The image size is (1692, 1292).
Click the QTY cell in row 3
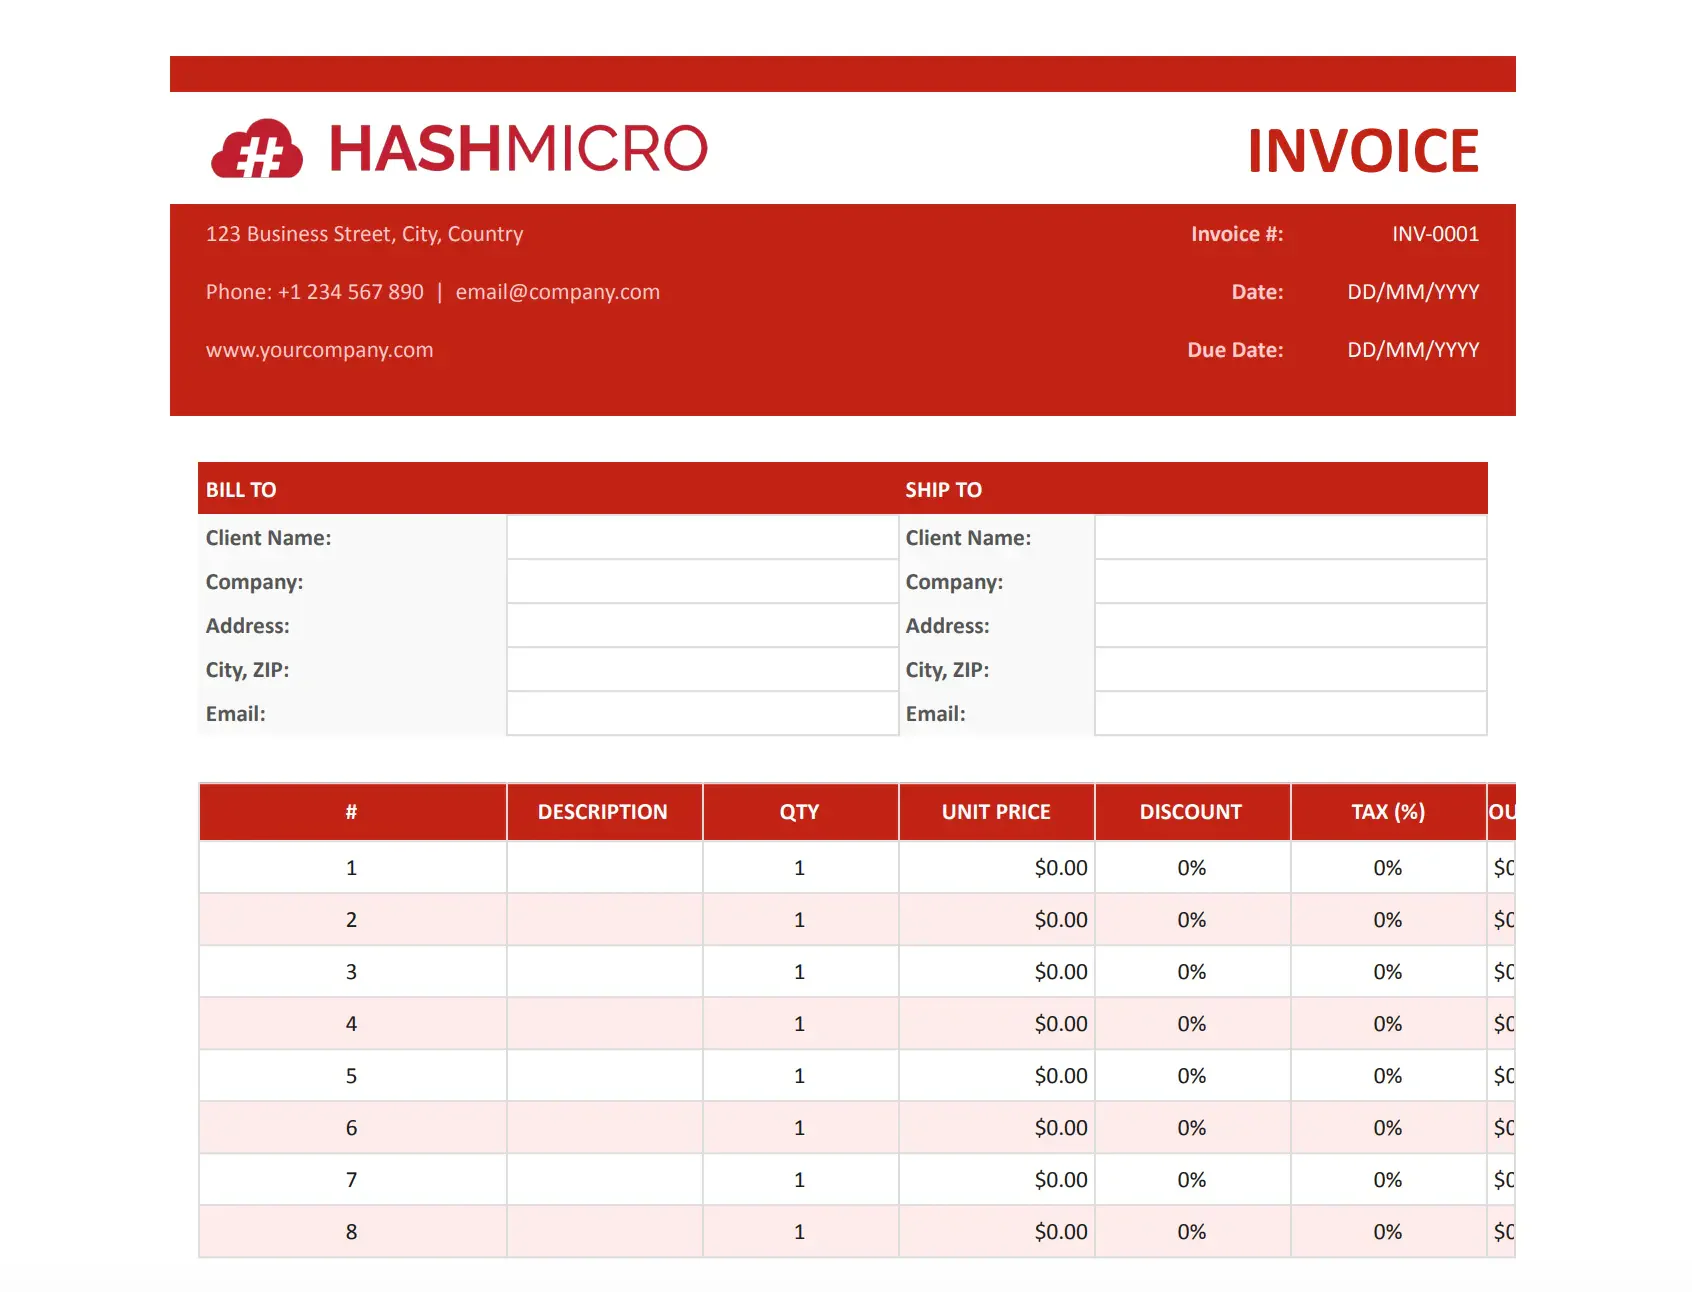pyautogui.click(x=800, y=972)
